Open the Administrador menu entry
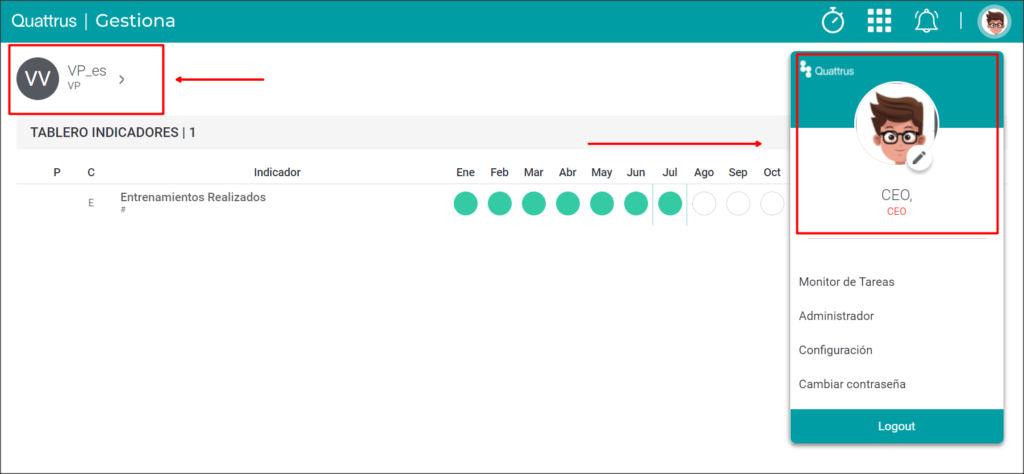Screen dimensions: 1024x474 coord(836,316)
